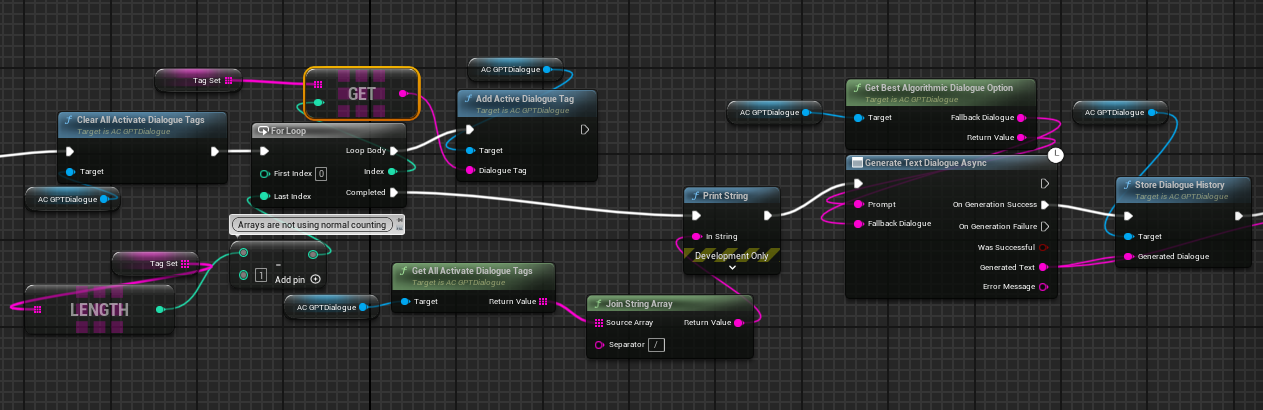Click For Loop Loop Body exec pin
Viewport: 1263px width, 410px height.
394,151
